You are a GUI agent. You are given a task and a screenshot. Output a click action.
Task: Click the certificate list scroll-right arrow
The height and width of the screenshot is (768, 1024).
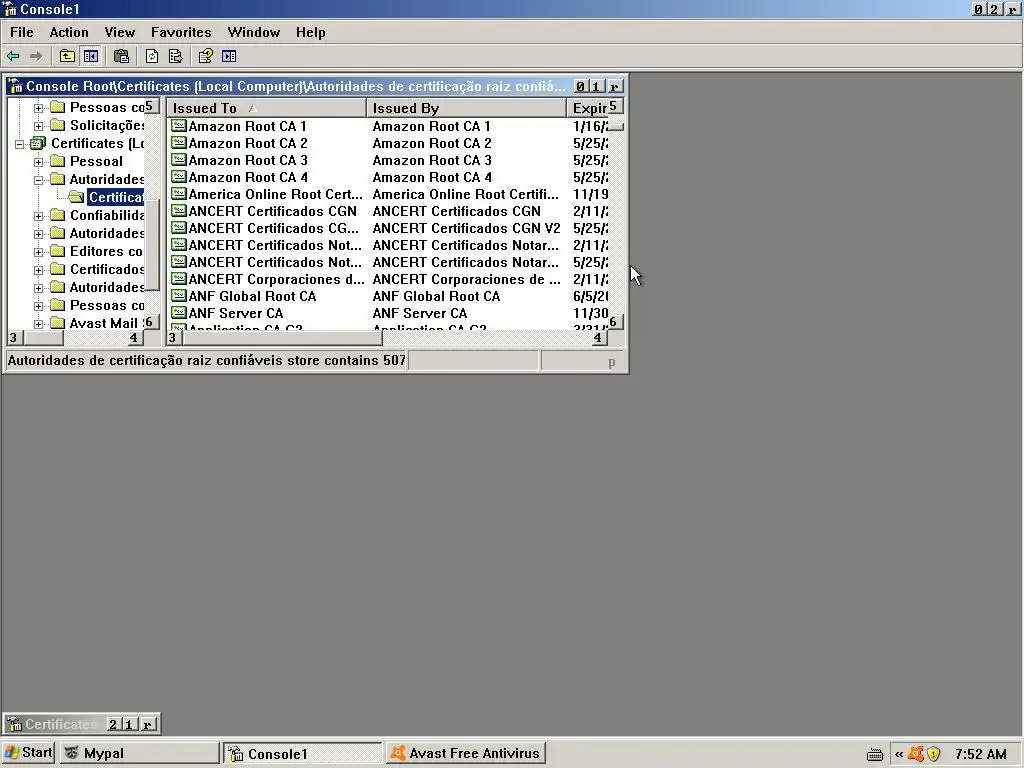point(598,338)
